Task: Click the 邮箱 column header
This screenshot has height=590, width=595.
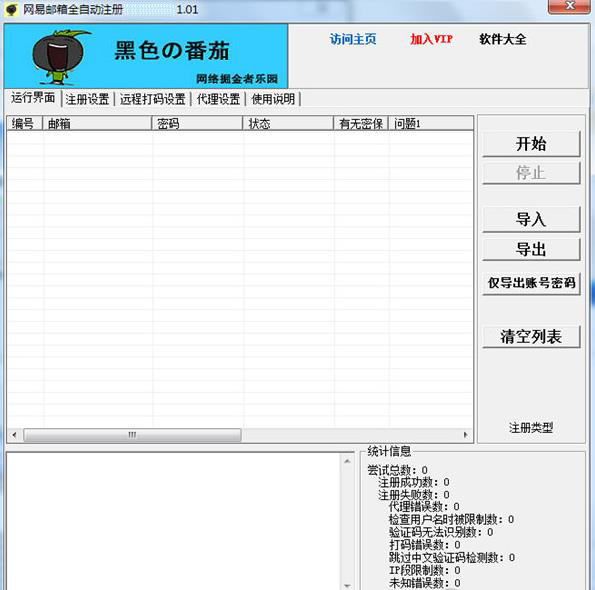Action: click(x=97, y=123)
